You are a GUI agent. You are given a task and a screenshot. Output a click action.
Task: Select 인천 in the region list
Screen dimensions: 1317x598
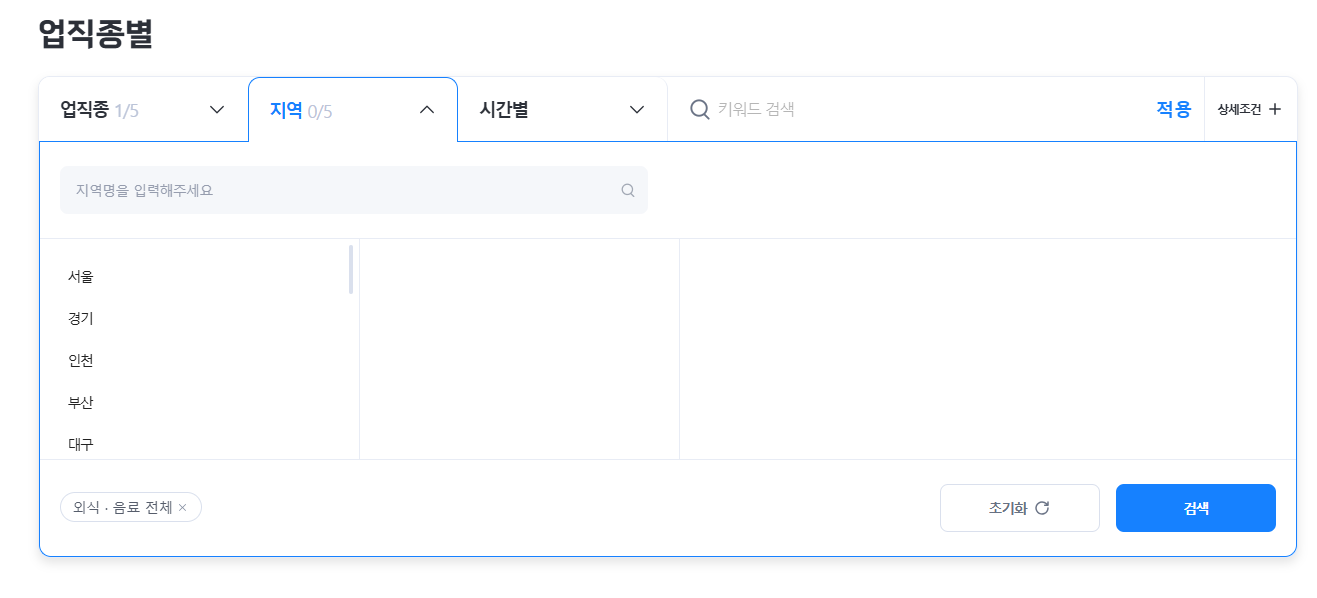[x=81, y=360]
